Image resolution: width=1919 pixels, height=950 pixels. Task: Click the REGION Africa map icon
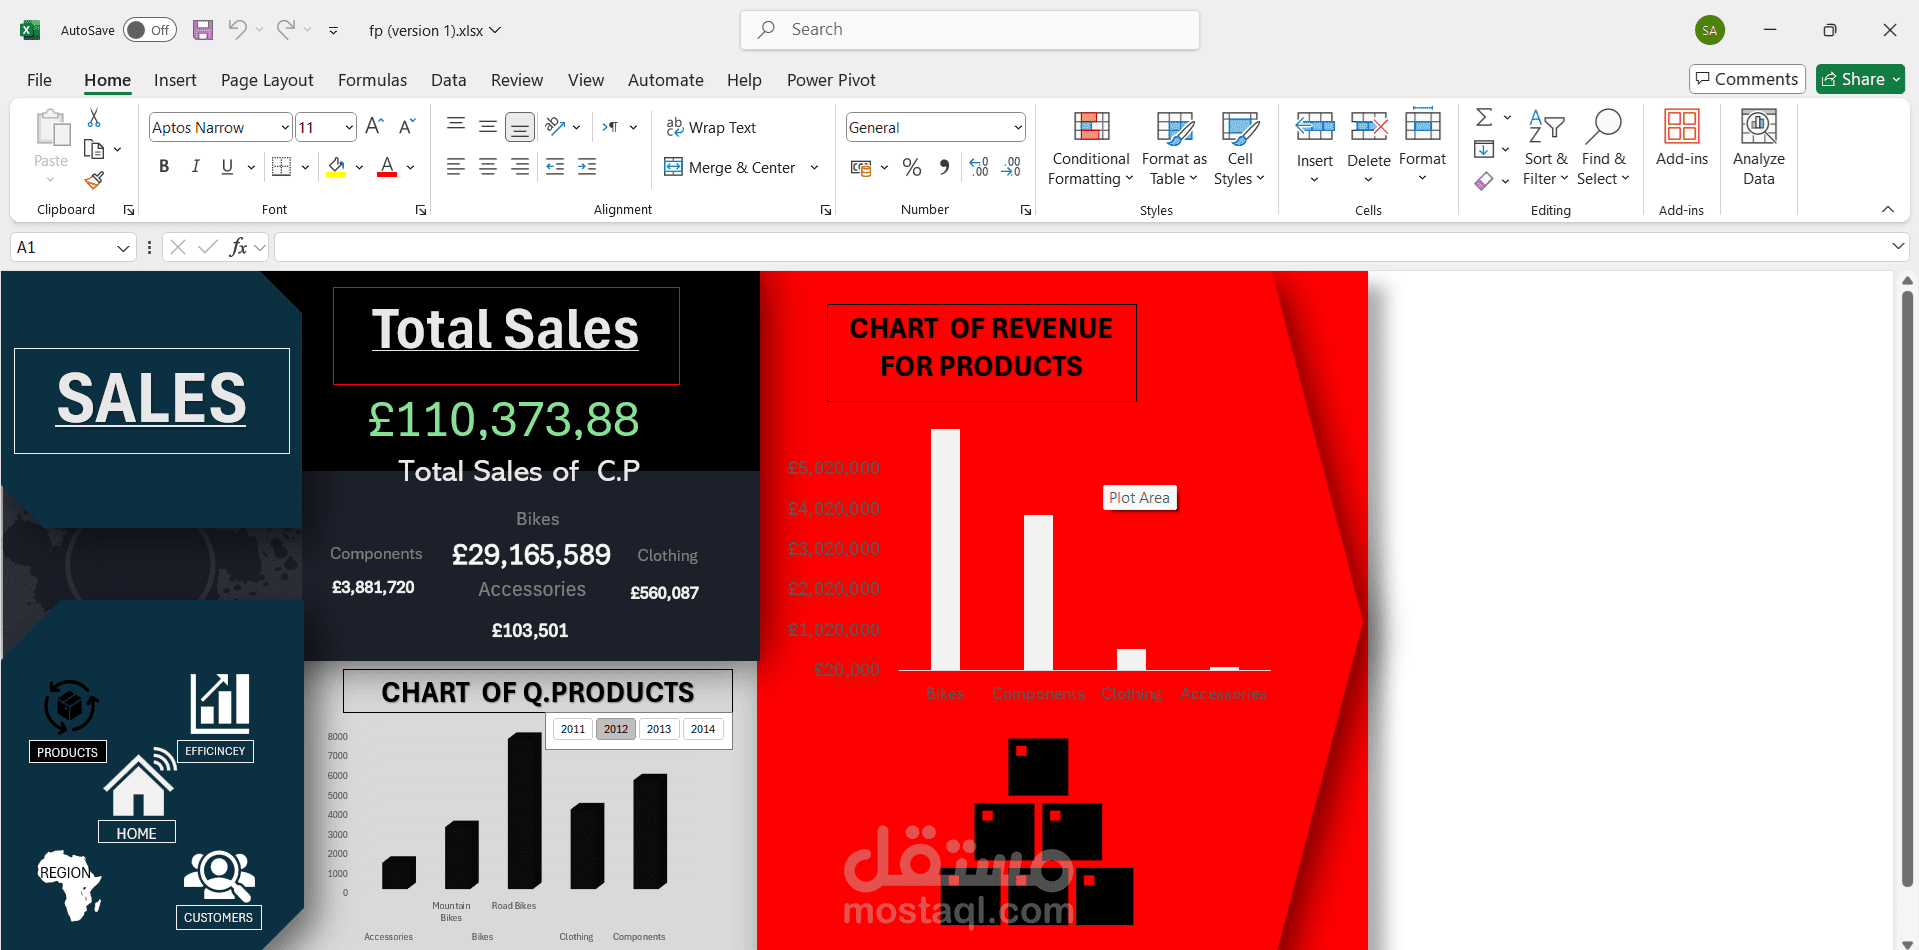pyautogui.click(x=70, y=885)
